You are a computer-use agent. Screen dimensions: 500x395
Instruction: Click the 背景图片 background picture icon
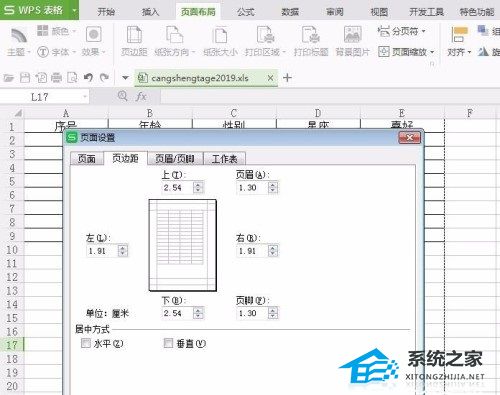(x=353, y=34)
